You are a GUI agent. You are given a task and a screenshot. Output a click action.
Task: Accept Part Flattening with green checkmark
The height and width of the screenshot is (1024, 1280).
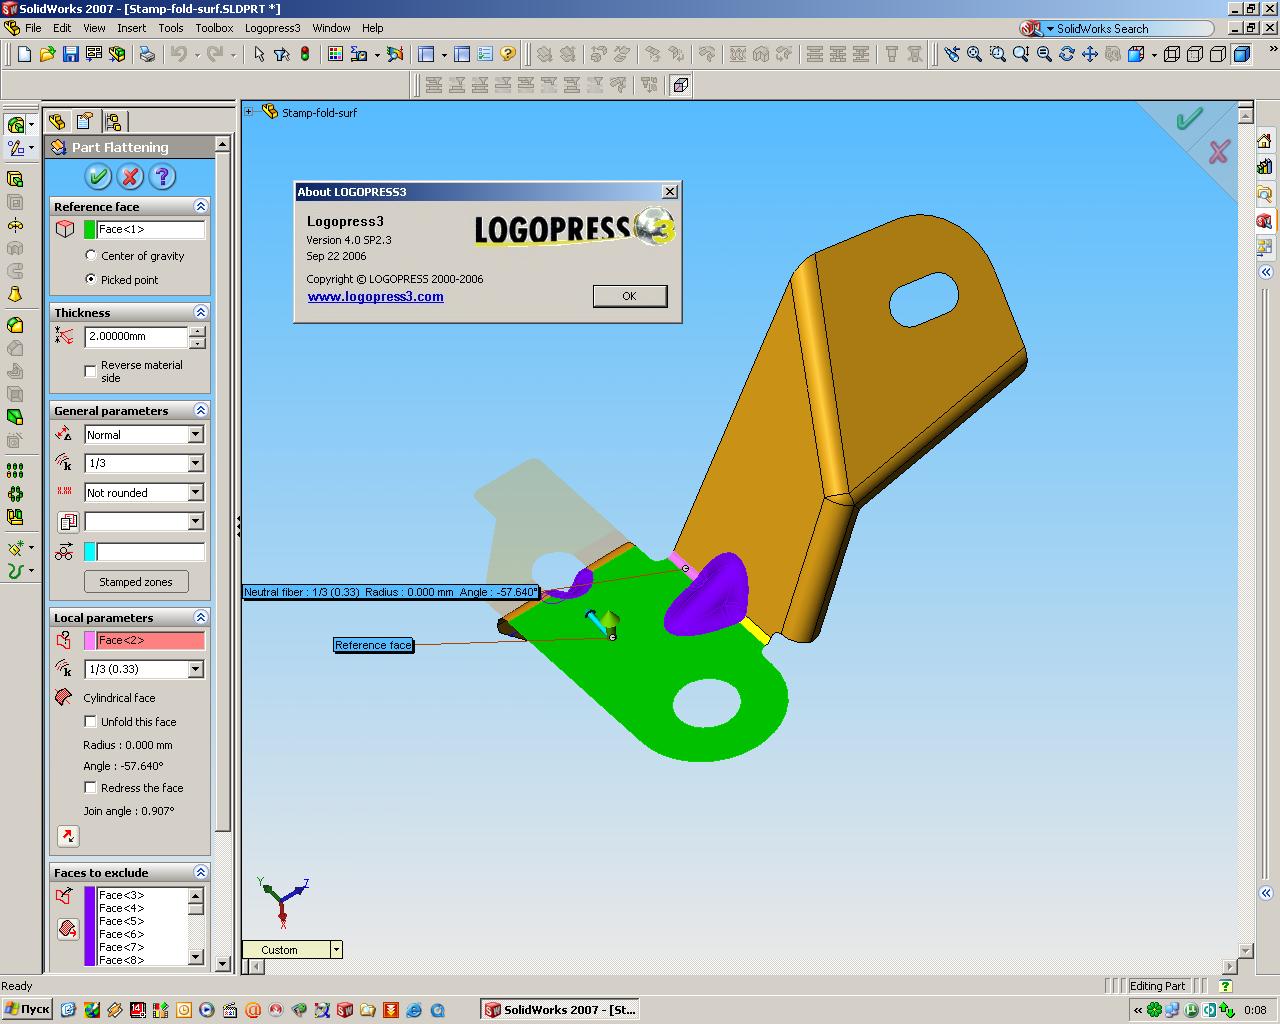98,177
